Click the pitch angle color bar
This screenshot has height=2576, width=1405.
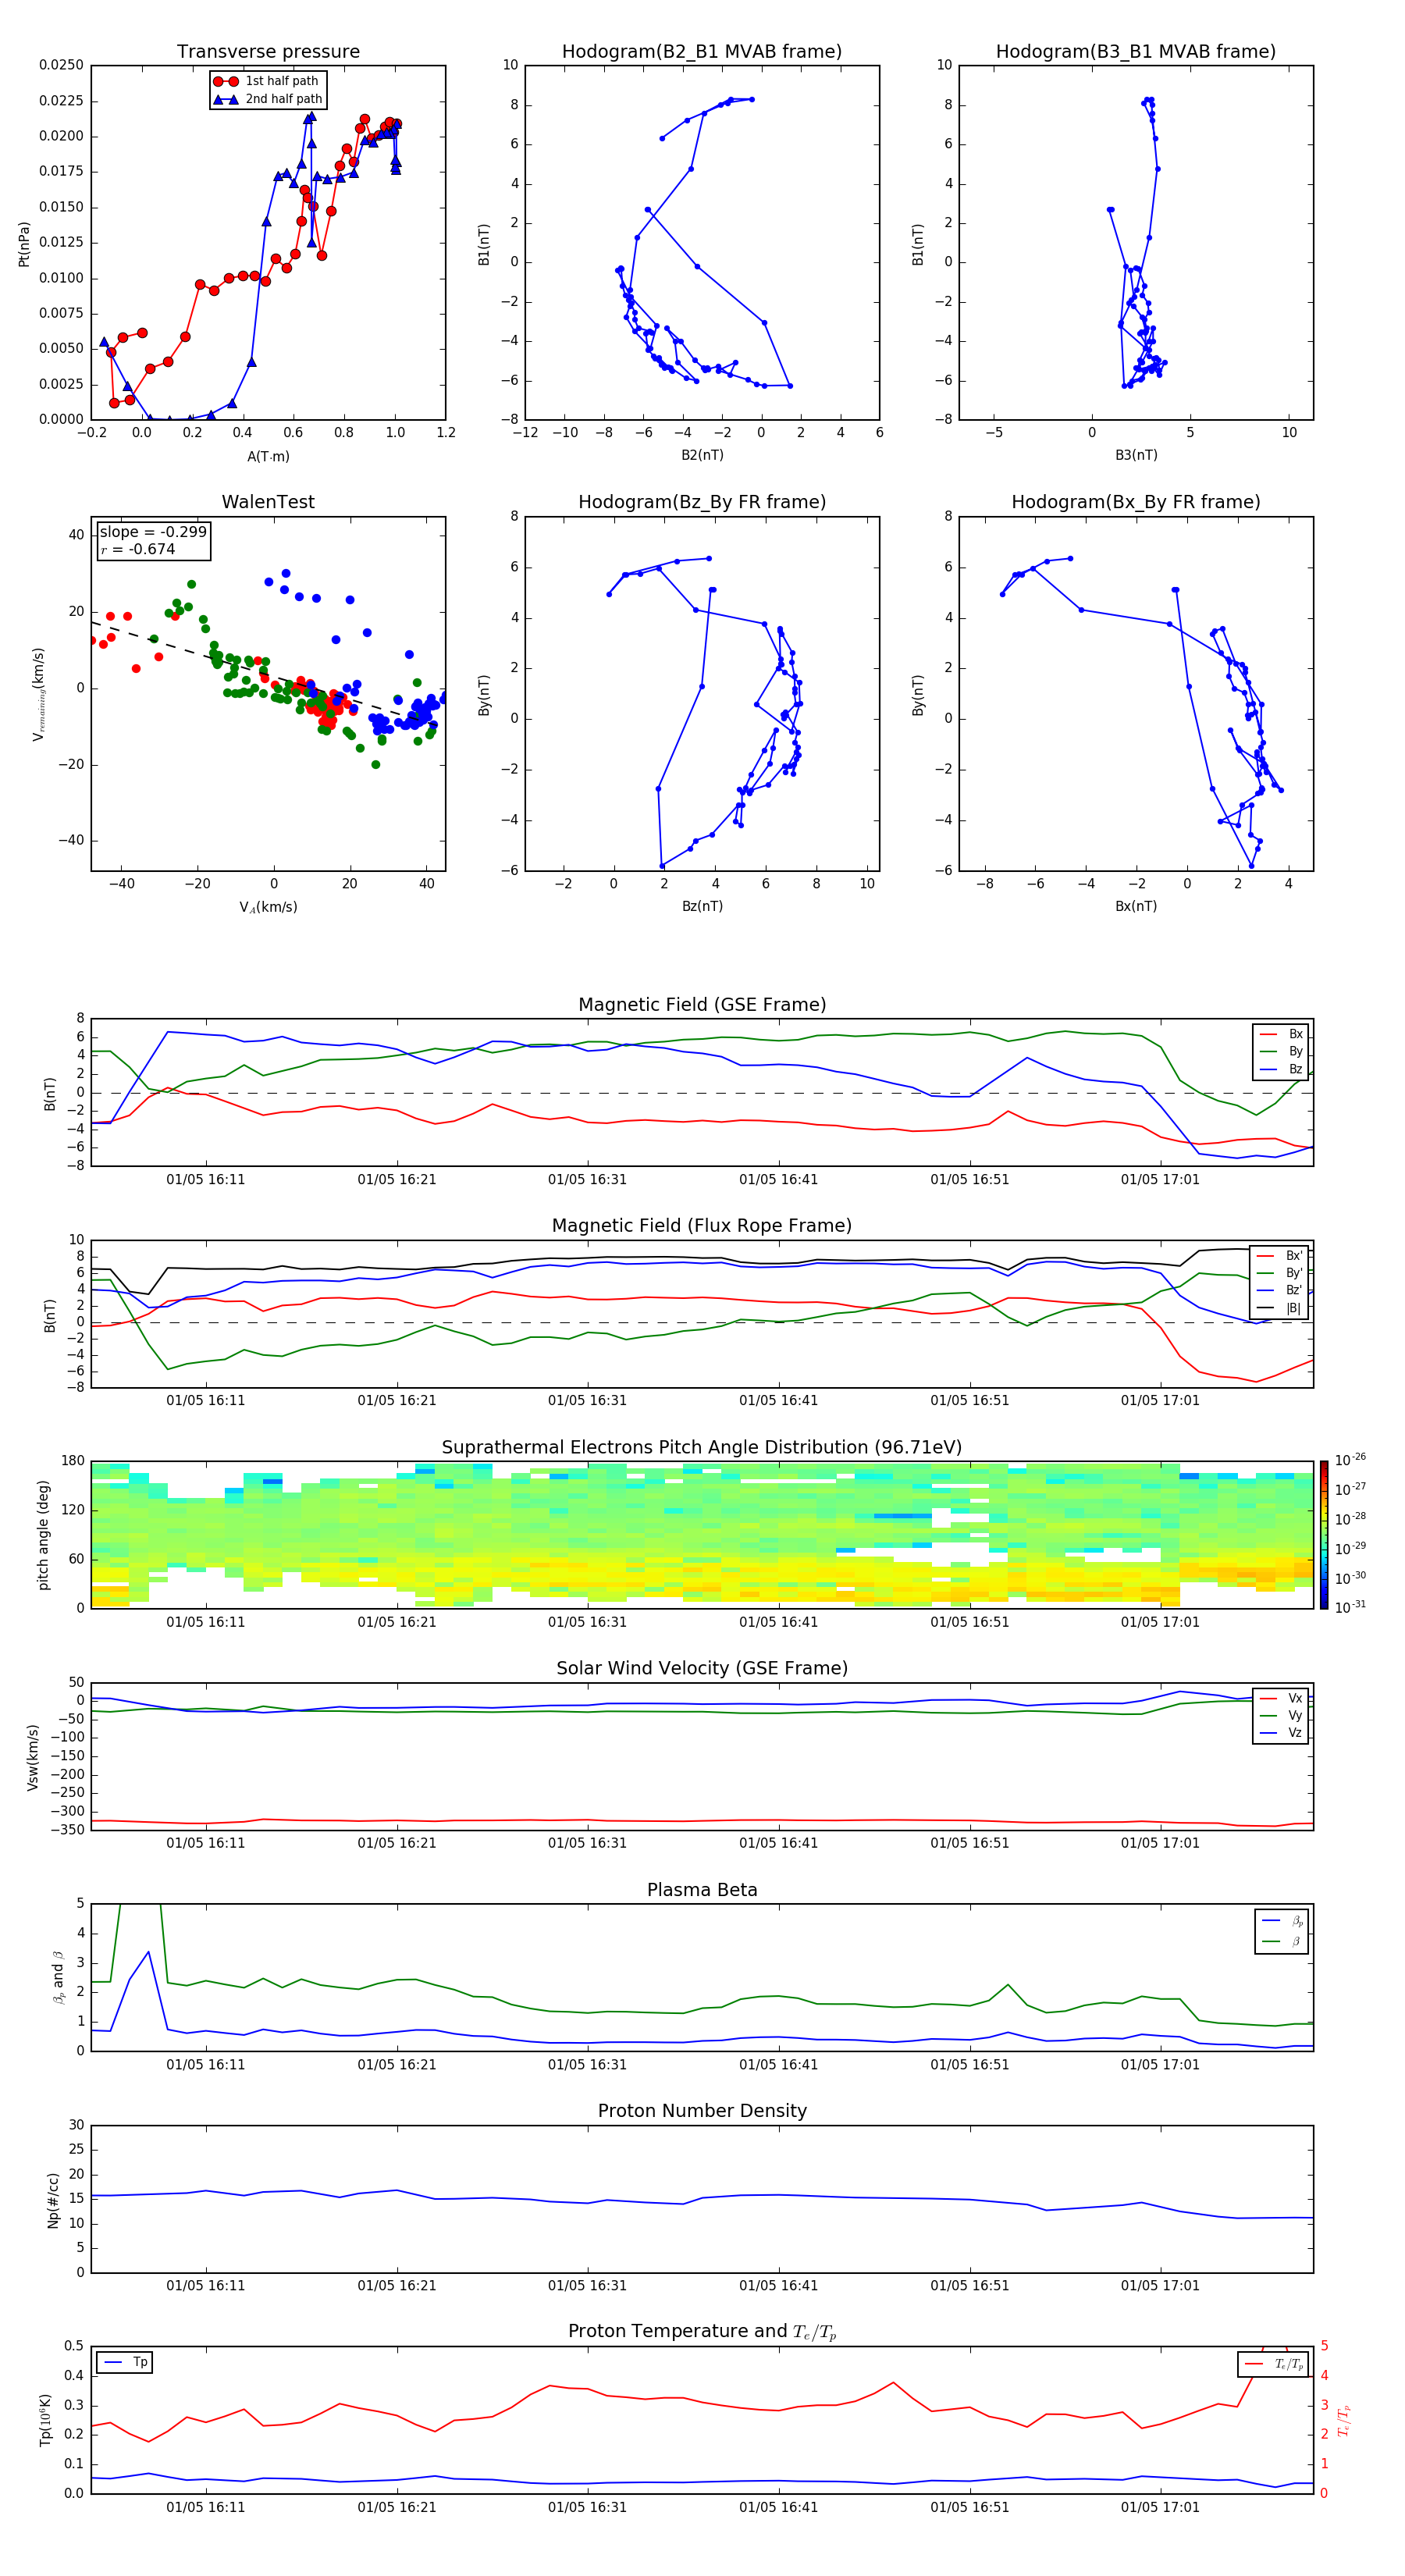click(x=1324, y=1535)
